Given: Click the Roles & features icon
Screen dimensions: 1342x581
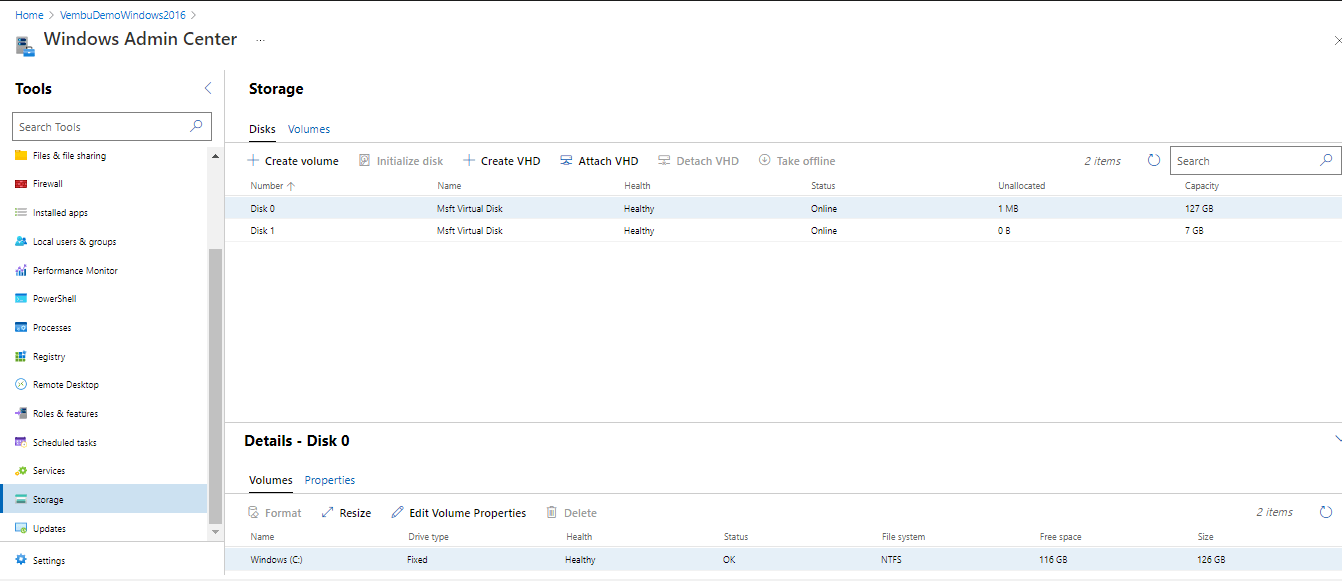Looking at the screenshot, I should (21, 414).
